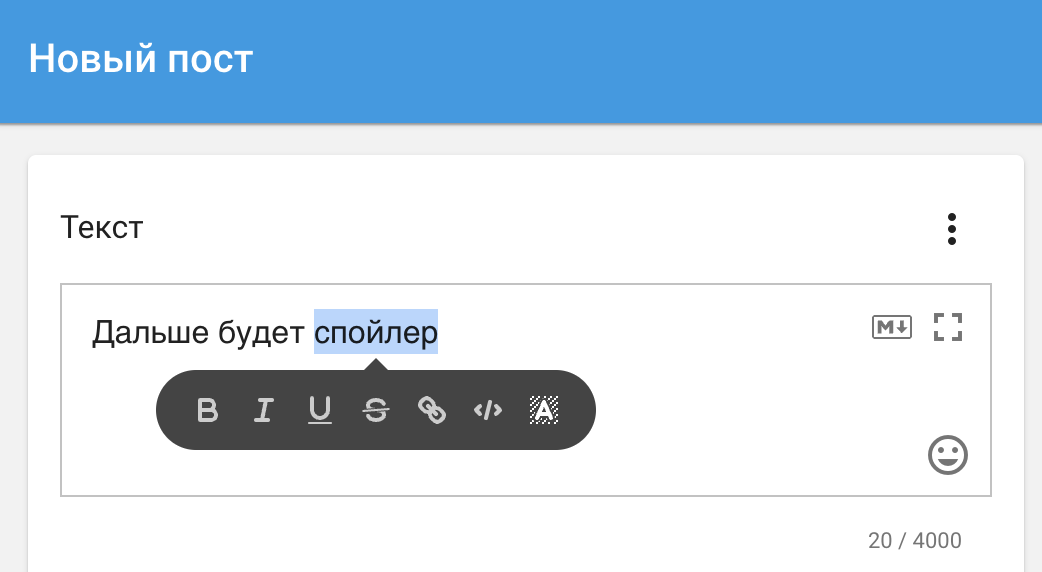Apply bold formatting to selected text

click(207, 410)
